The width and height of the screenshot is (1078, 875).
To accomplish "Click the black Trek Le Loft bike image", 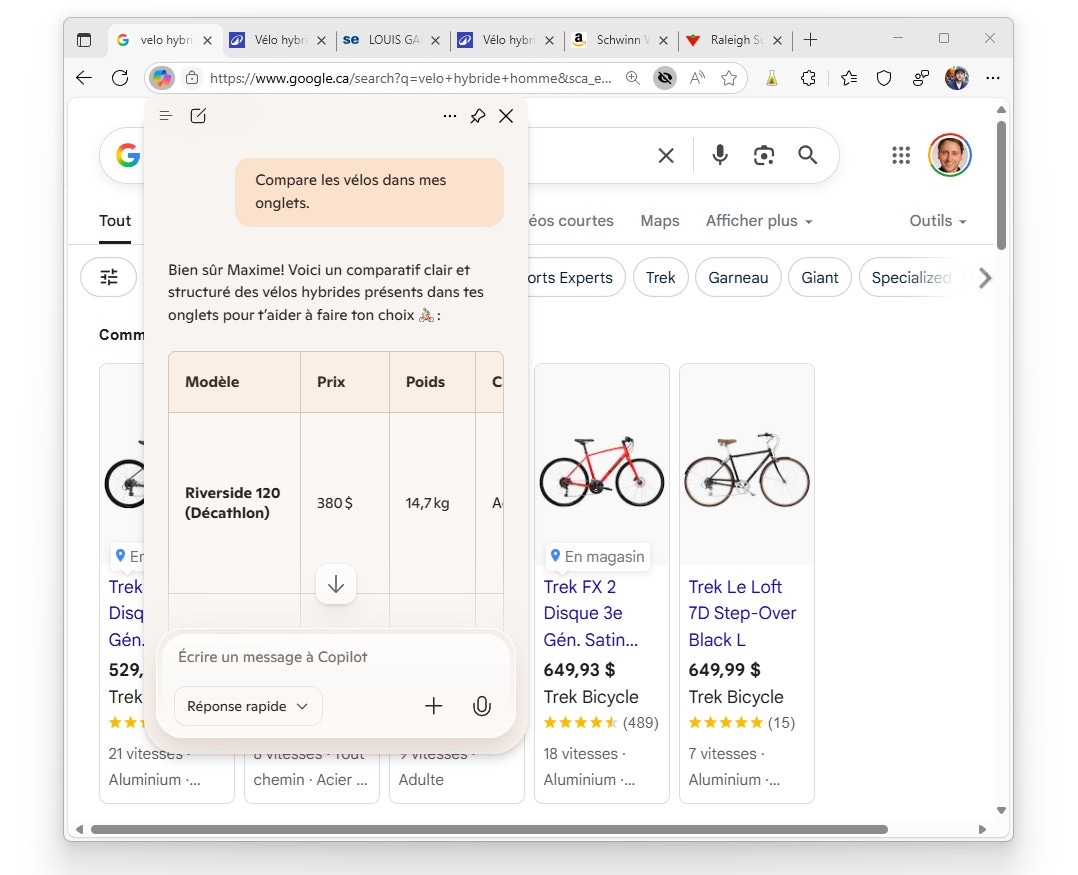I will 747,470.
